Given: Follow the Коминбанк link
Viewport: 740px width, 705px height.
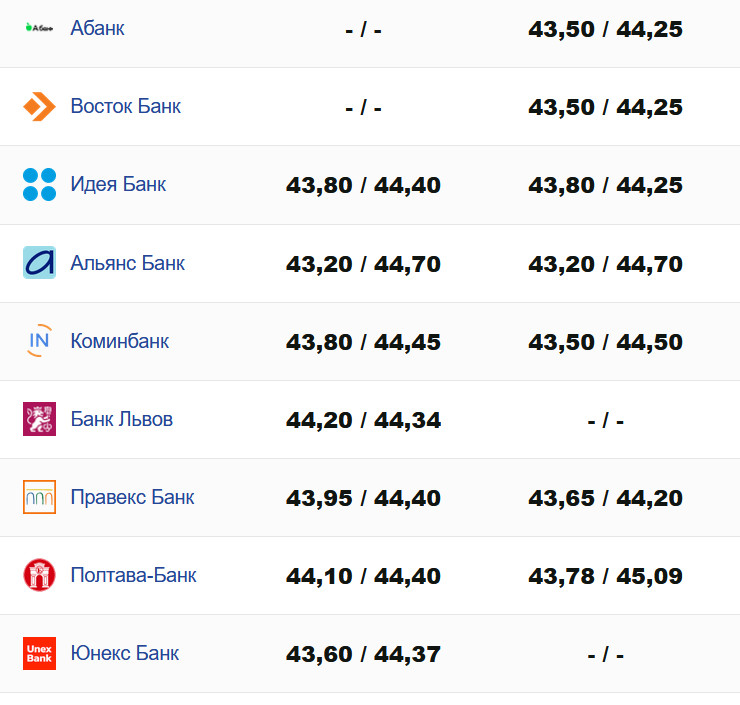Looking at the screenshot, I should coord(119,341).
